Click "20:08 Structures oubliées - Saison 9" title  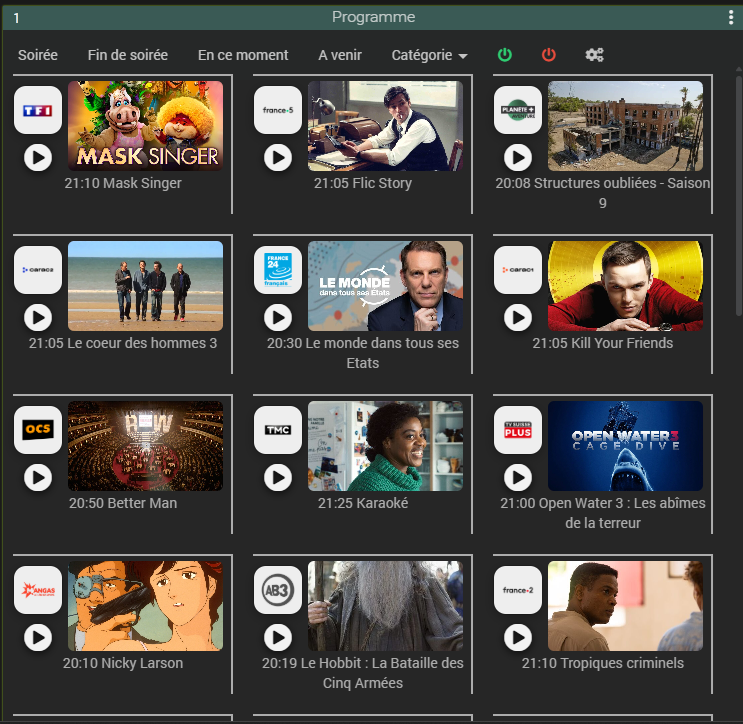tap(603, 193)
